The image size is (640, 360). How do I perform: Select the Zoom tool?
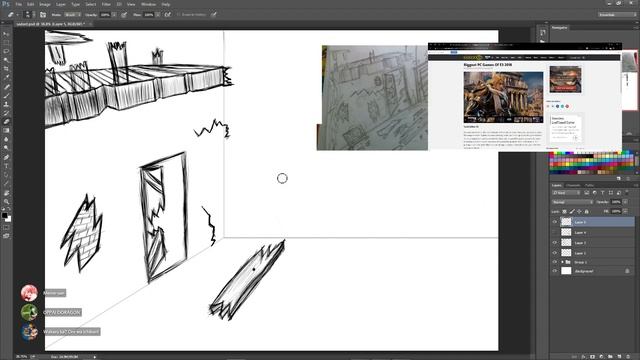[x=6, y=201]
